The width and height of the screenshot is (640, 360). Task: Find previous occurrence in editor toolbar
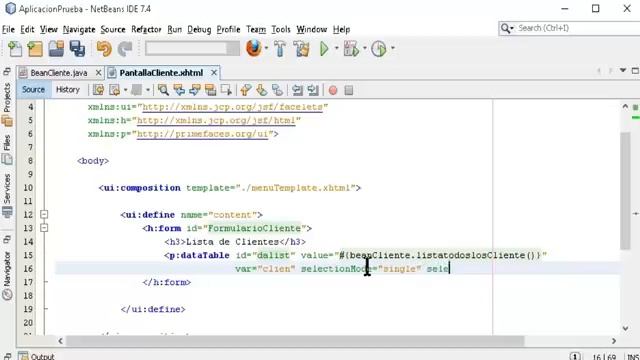click(x=179, y=90)
